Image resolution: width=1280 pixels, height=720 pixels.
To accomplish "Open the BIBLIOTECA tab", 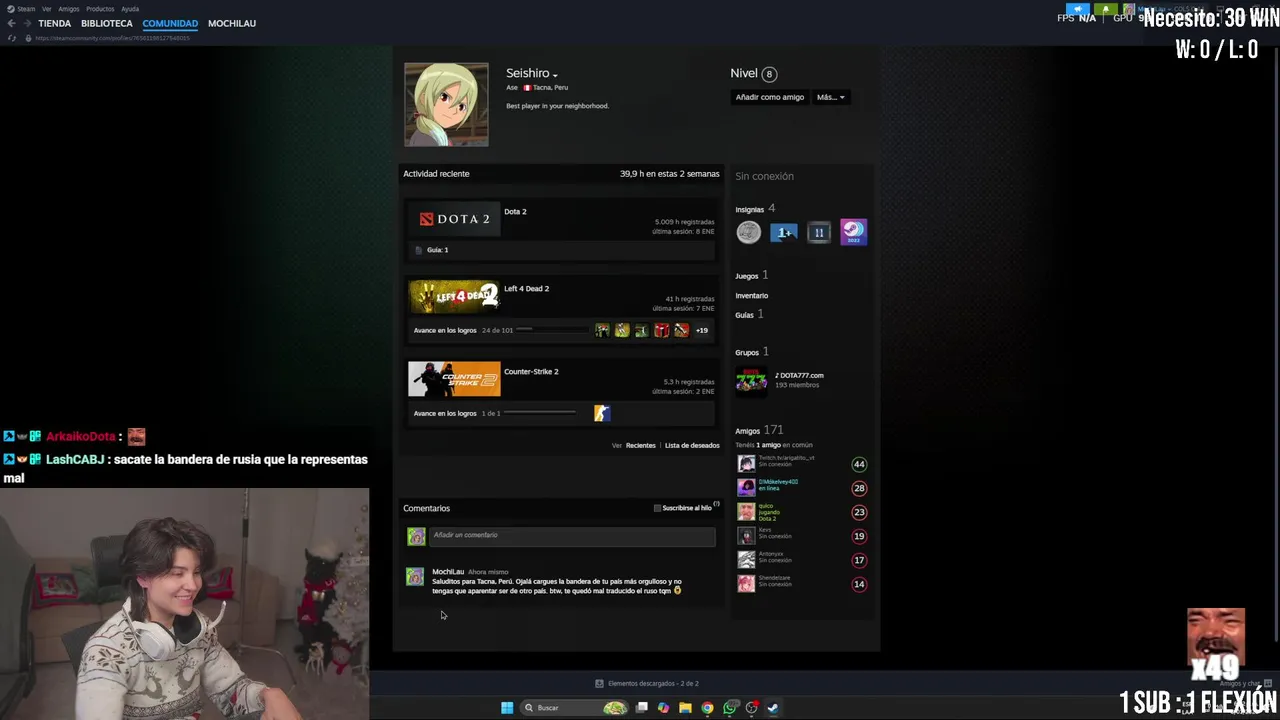I will [106, 23].
